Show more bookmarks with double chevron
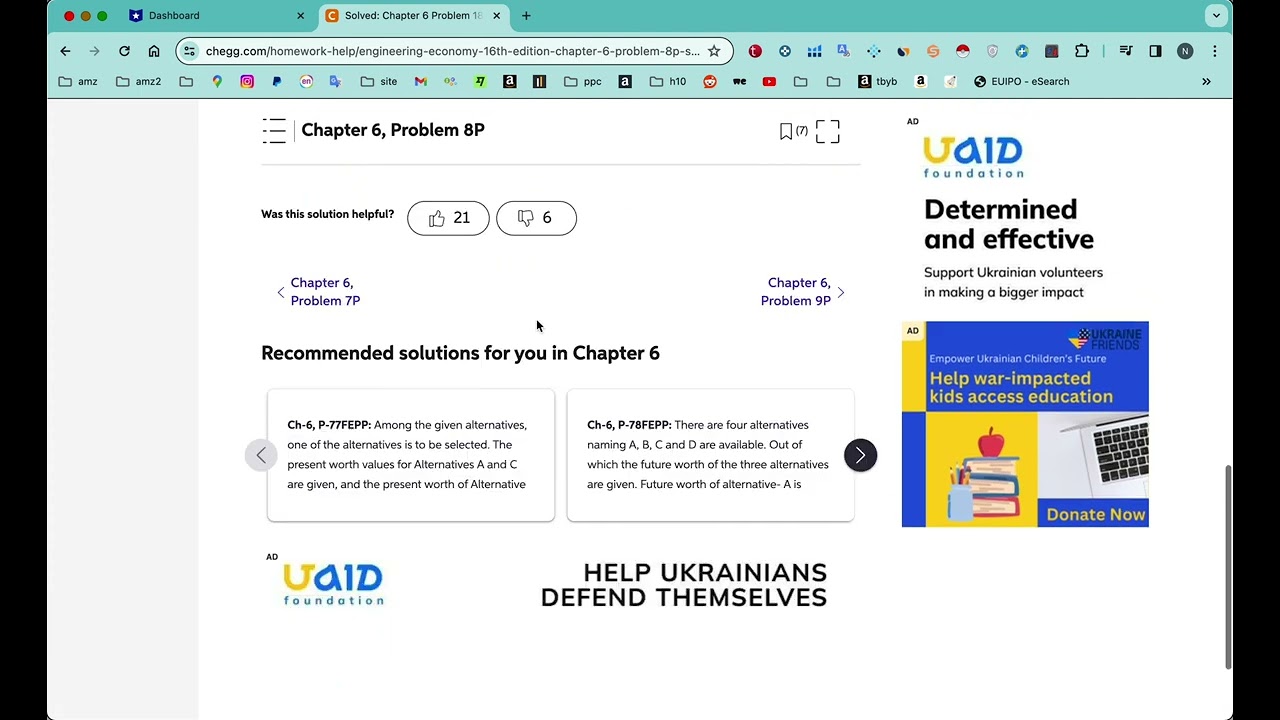The height and width of the screenshot is (720, 1280). (1206, 82)
